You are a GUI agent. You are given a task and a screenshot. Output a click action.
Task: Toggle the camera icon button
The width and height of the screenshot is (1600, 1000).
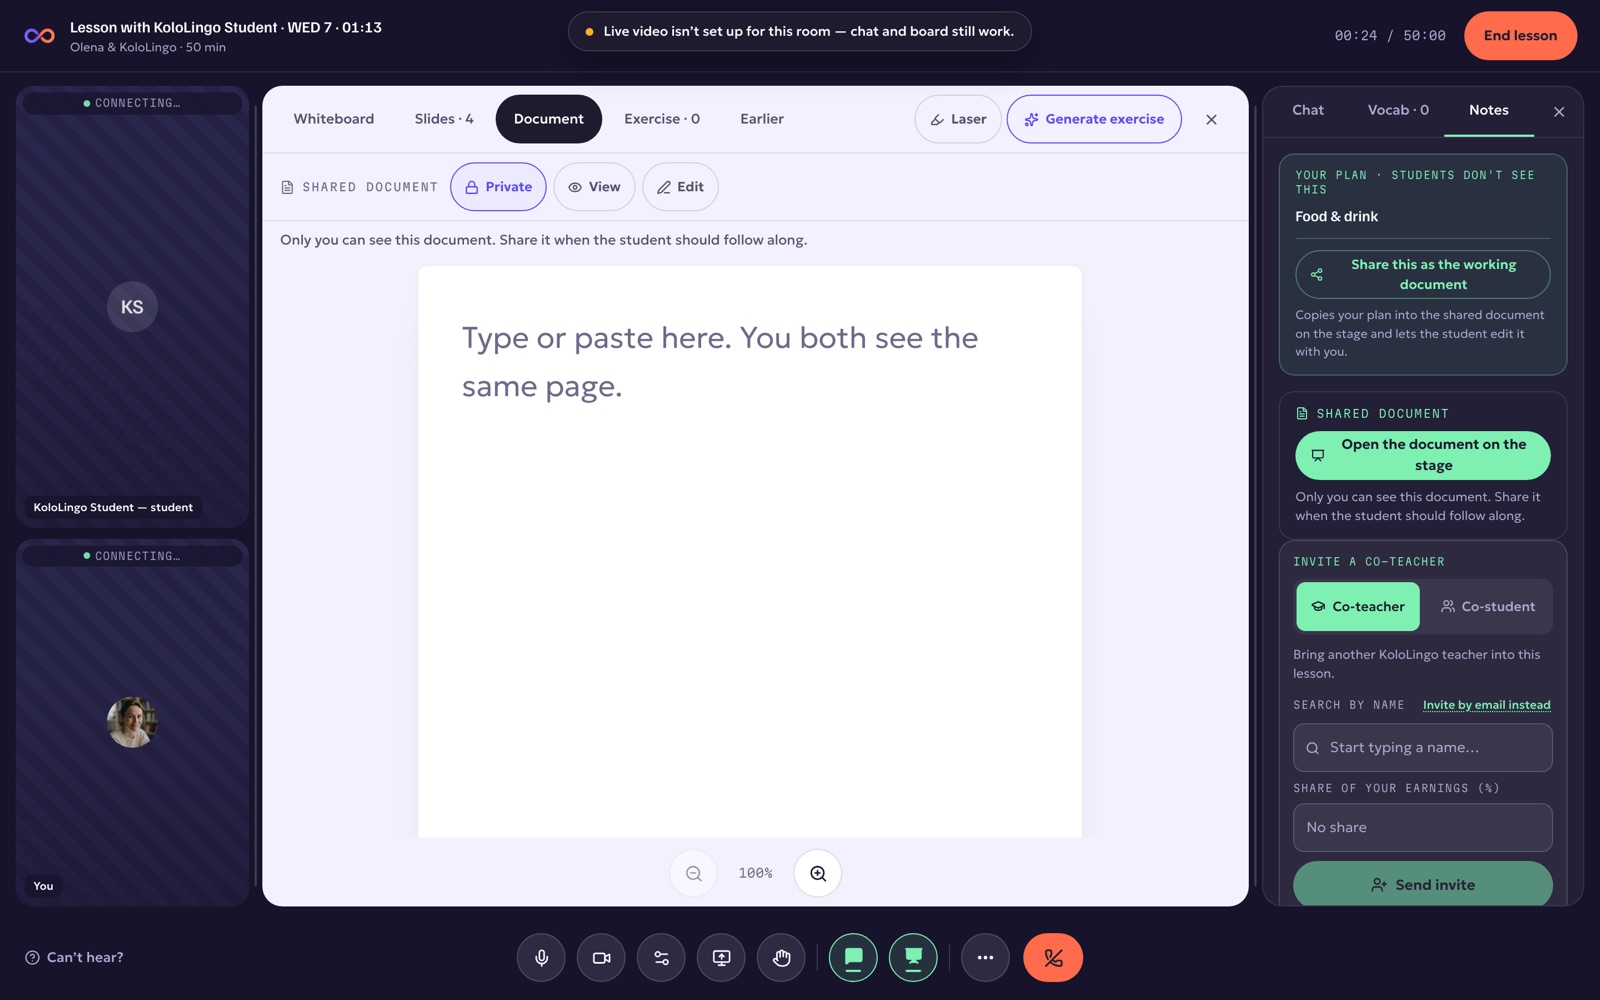click(x=601, y=957)
